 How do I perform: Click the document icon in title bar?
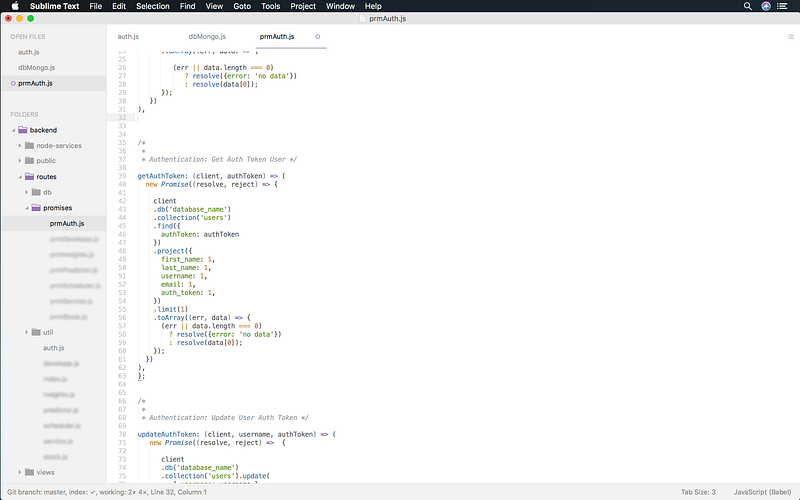(363, 18)
